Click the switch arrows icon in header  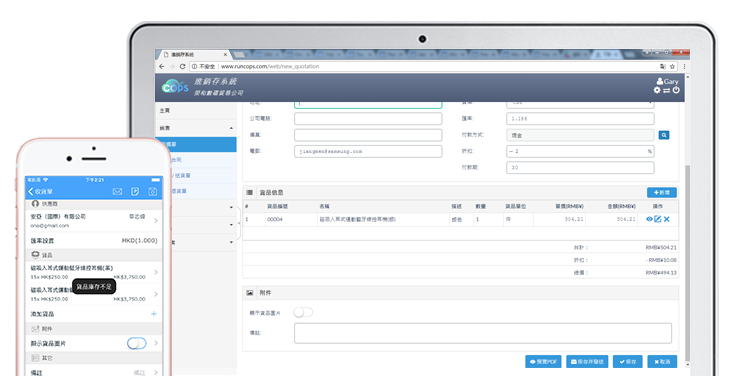(x=666, y=90)
